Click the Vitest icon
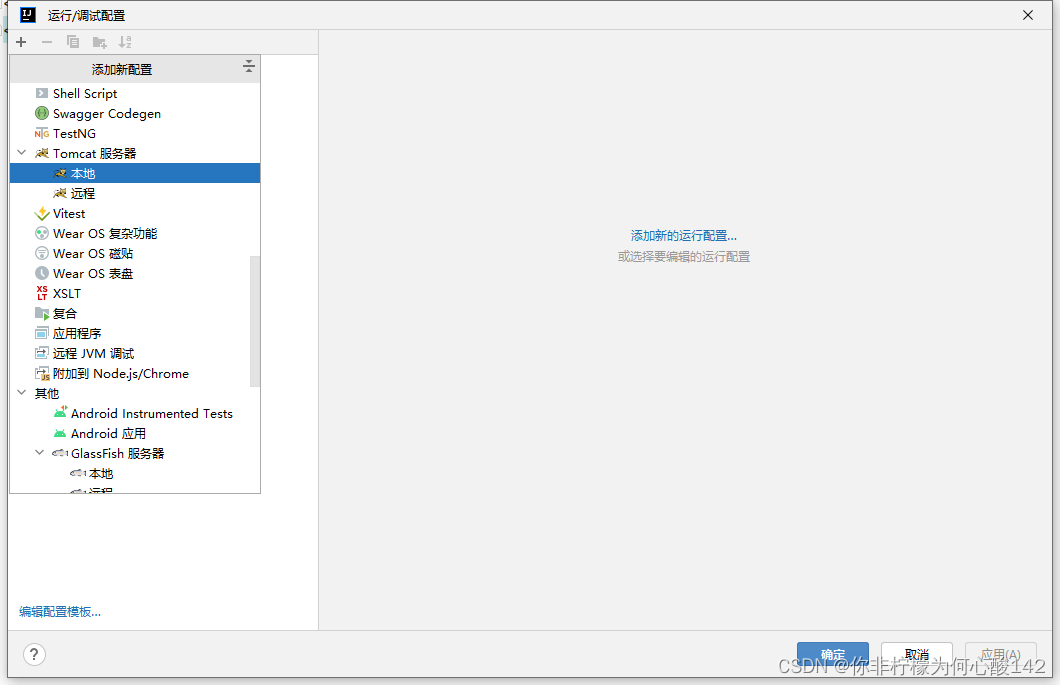 pyautogui.click(x=42, y=214)
